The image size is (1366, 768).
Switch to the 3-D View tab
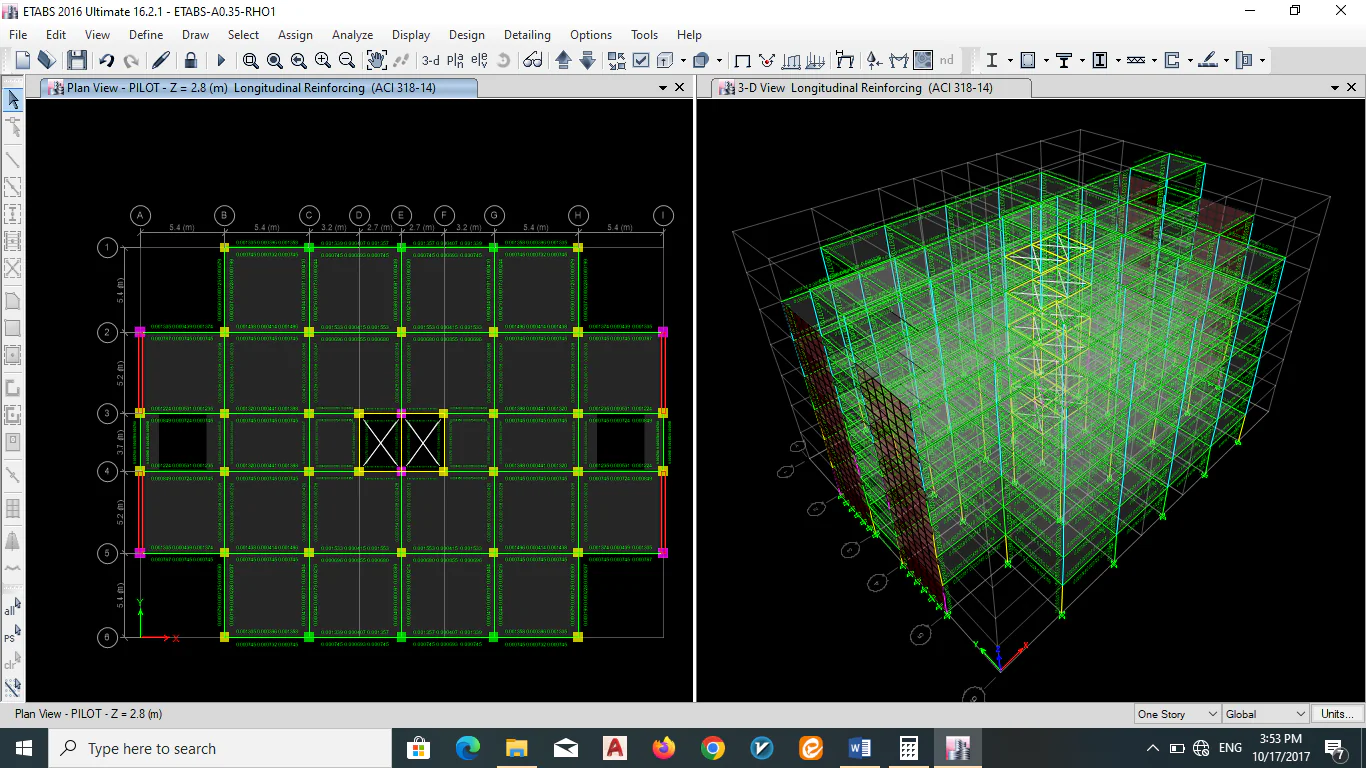(864, 88)
